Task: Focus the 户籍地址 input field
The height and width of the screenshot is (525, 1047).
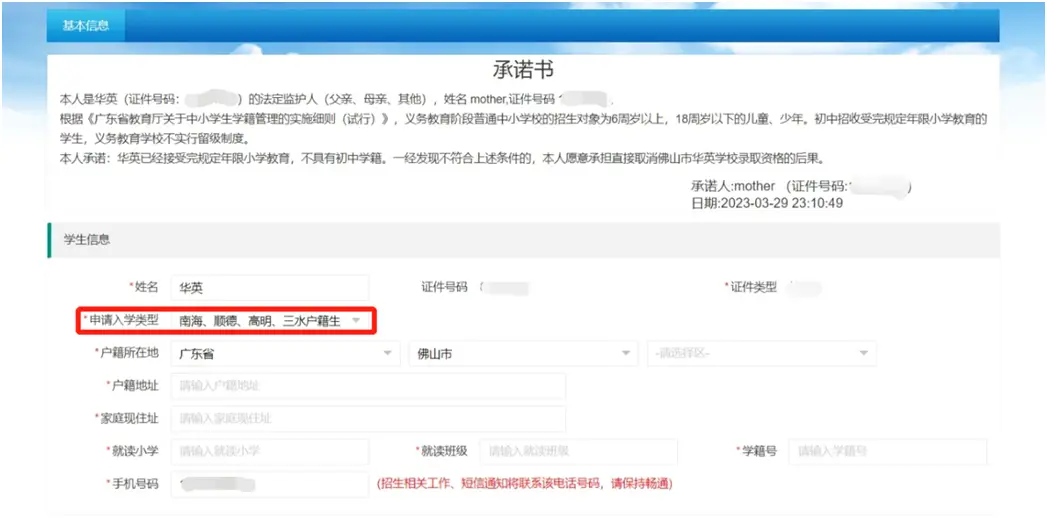Action: [x=367, y=386]
